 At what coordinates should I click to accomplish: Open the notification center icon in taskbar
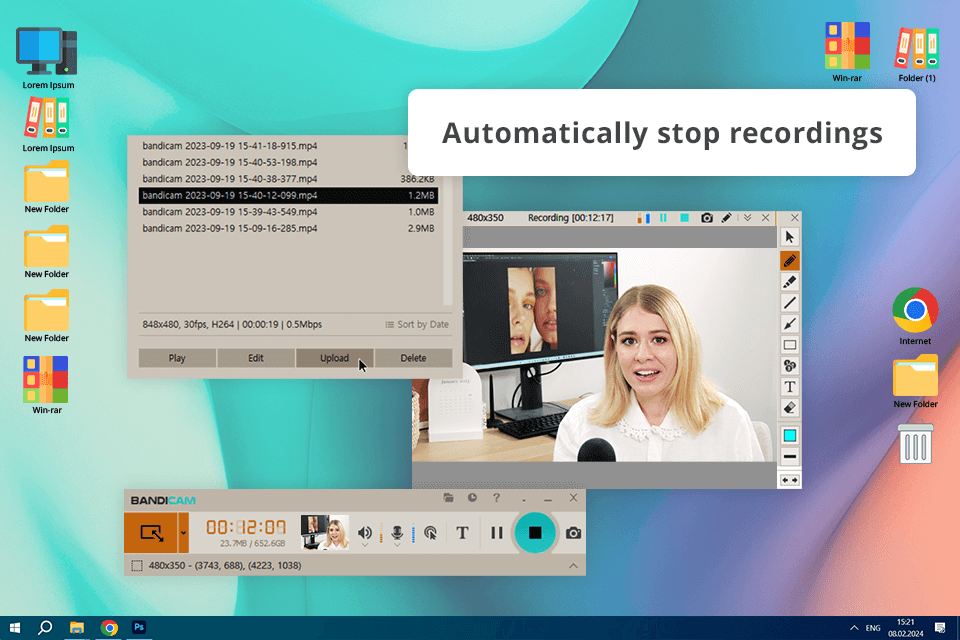[x=940, y=628]
